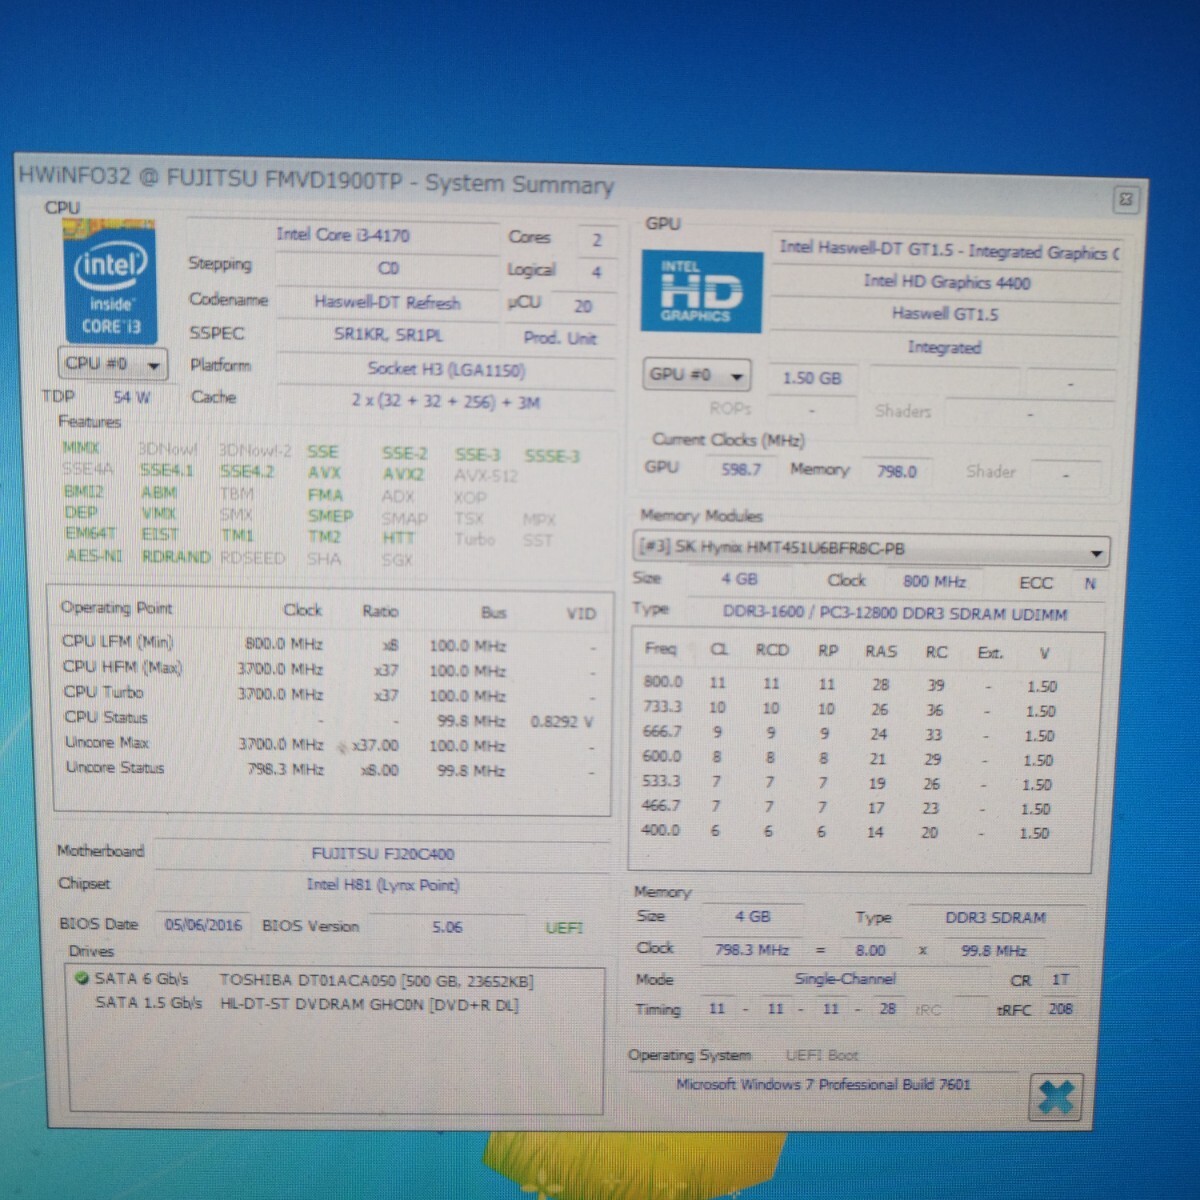The height and width of the screenshot is (1200, 1200).
Task: Click the Socket H3 (LGA1150) platform field
Action: click(x=445, y=370)
